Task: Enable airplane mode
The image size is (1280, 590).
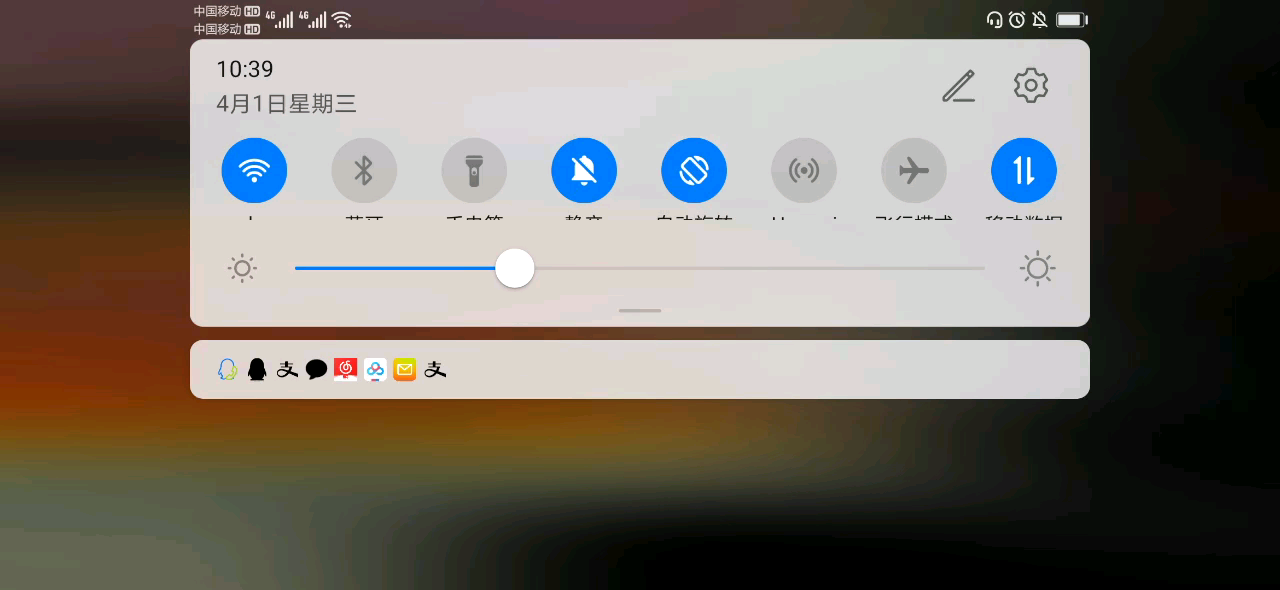Action: point(914,170)
